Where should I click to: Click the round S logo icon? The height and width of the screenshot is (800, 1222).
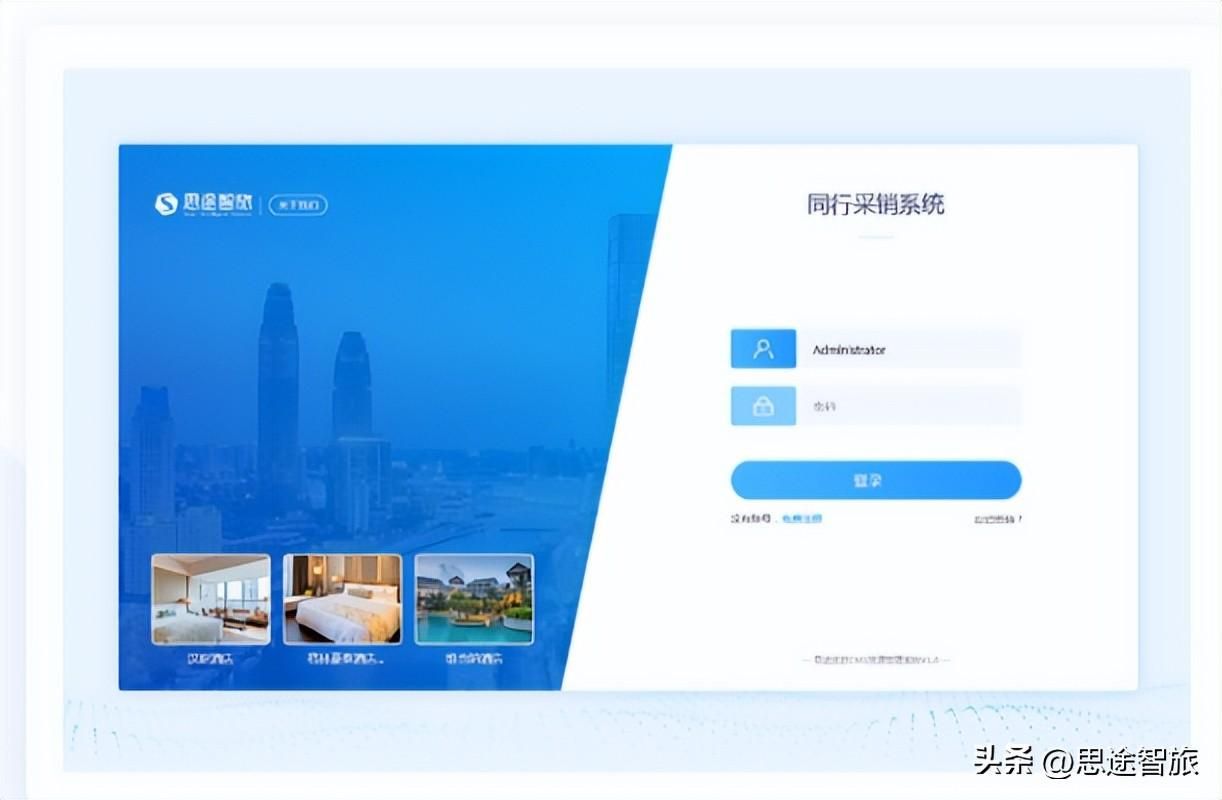[166, 204]
